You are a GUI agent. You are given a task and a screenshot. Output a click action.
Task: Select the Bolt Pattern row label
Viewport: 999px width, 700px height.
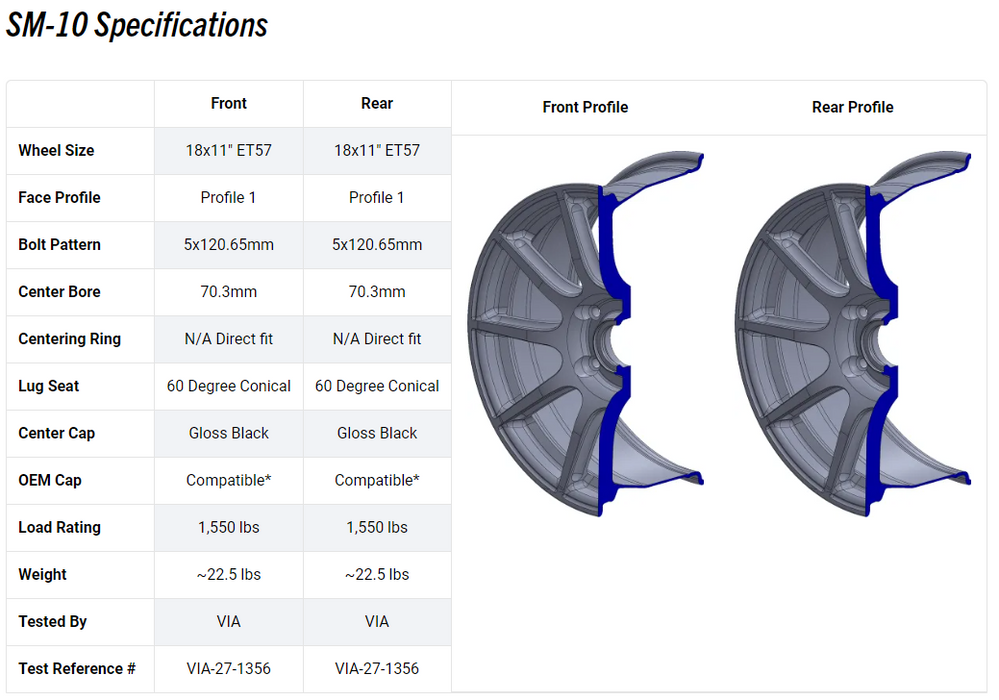pyautogui.click(x=59, y=244)
